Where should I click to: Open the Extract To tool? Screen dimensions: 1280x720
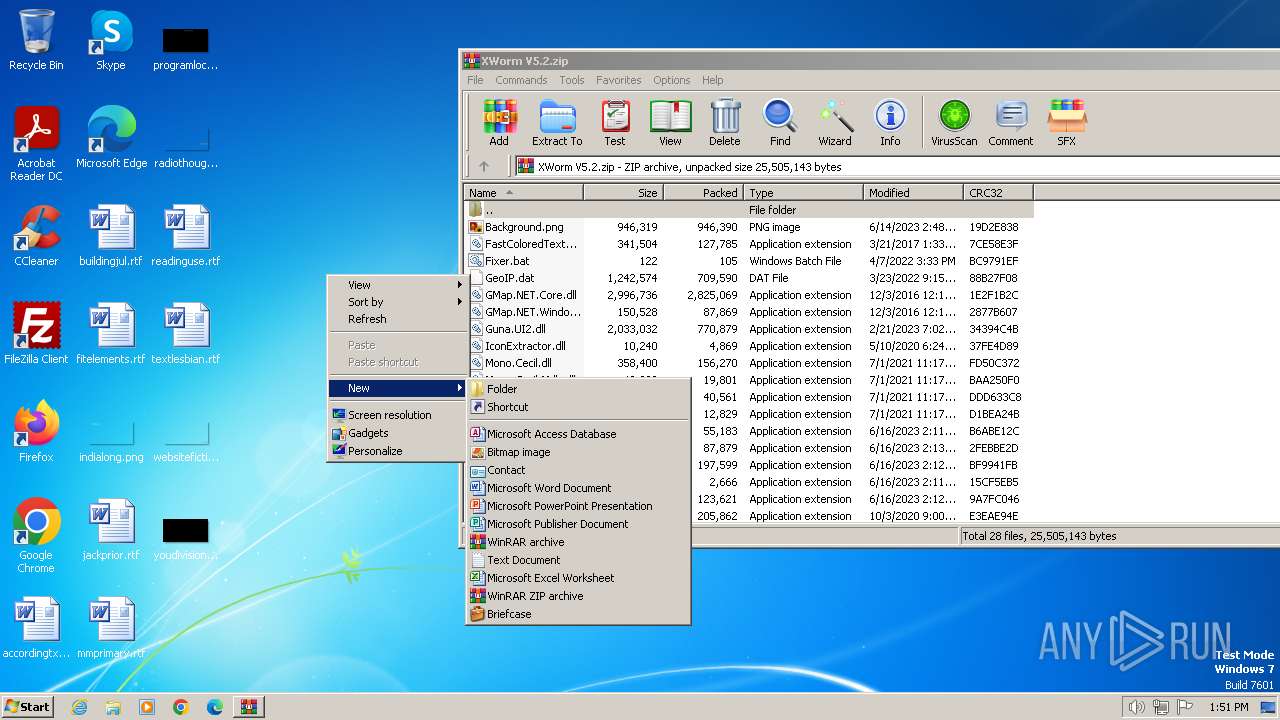click(557, 123)
